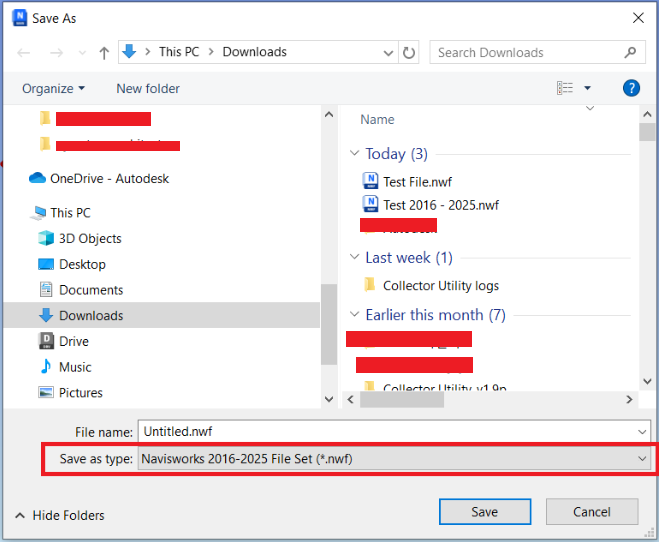This screenshot has height=542, width=659.
Task: Open the view options dropdown arrow
Action: click(587, 88)
